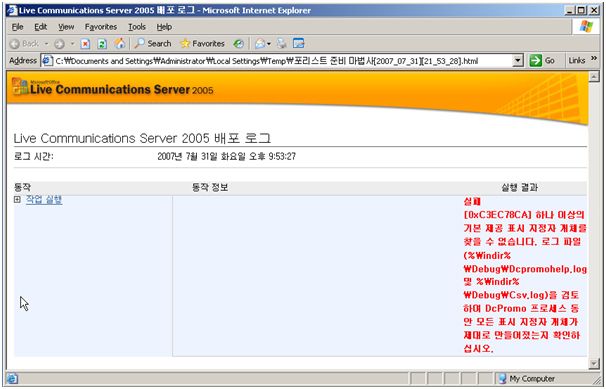Expand the Address bar dropdown list
Image resolution: width=606 pixels, height=389 pixels.
click(518, 61)
